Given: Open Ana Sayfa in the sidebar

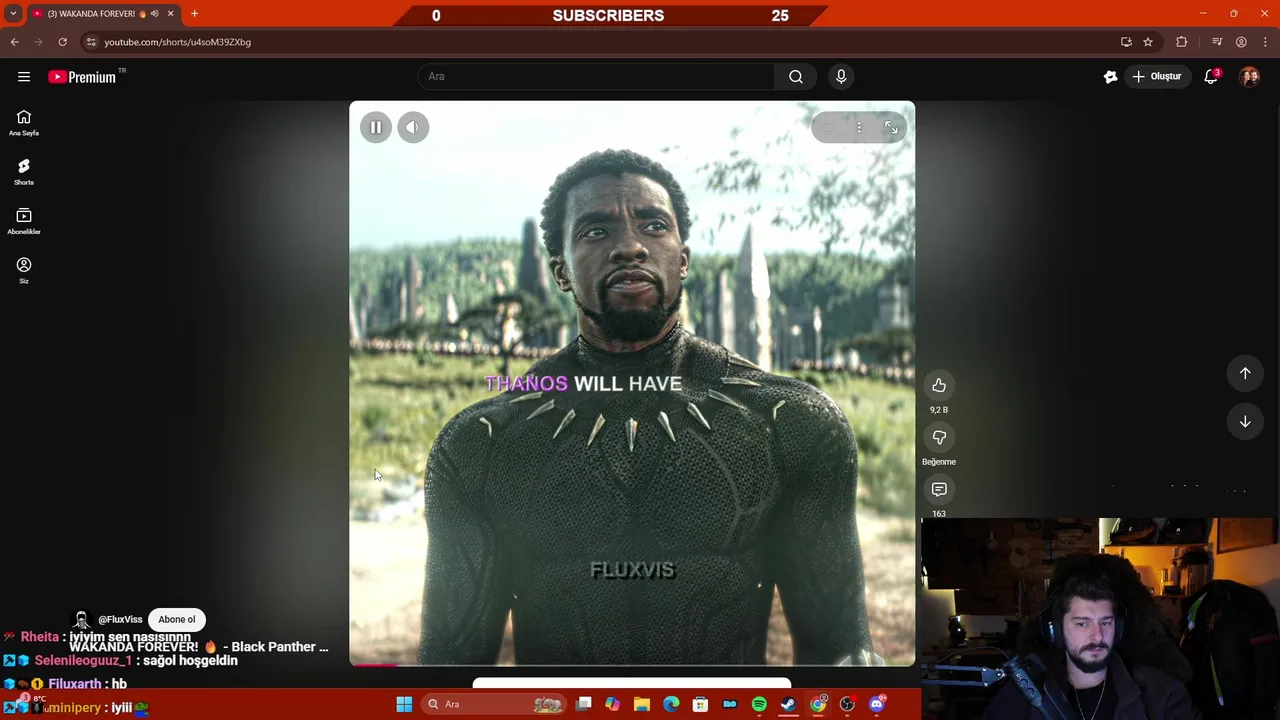Looking at the screenshot, I should (x=24, y=123).
